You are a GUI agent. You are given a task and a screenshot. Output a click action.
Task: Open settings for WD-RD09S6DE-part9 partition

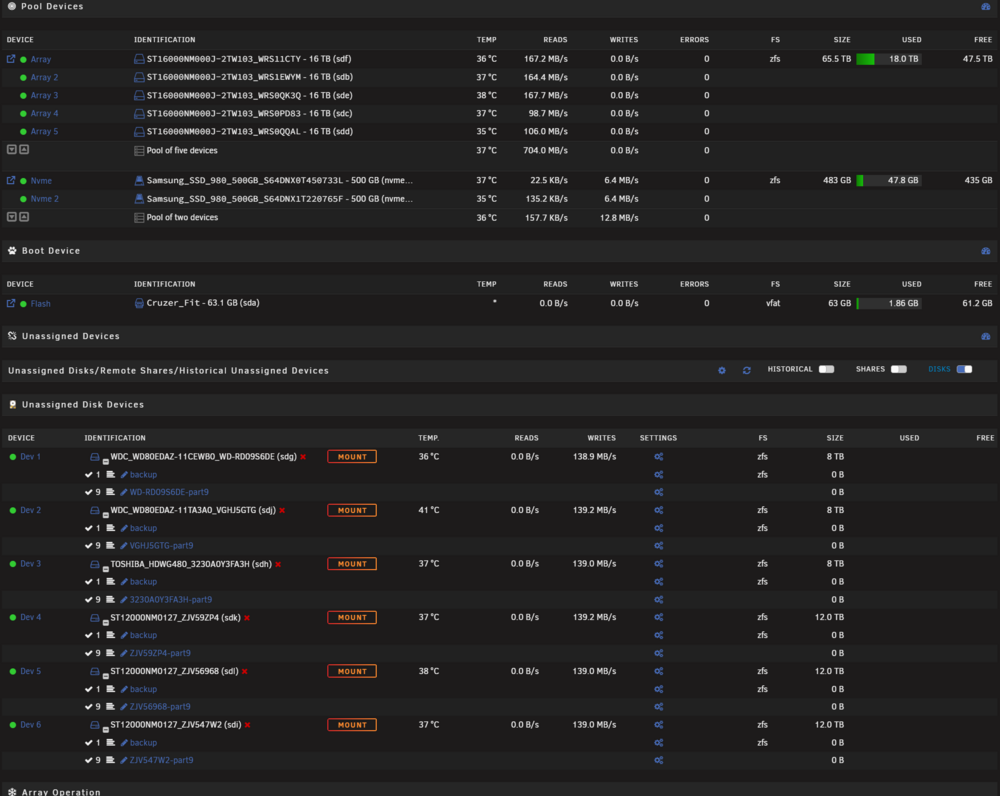point(659,492)
